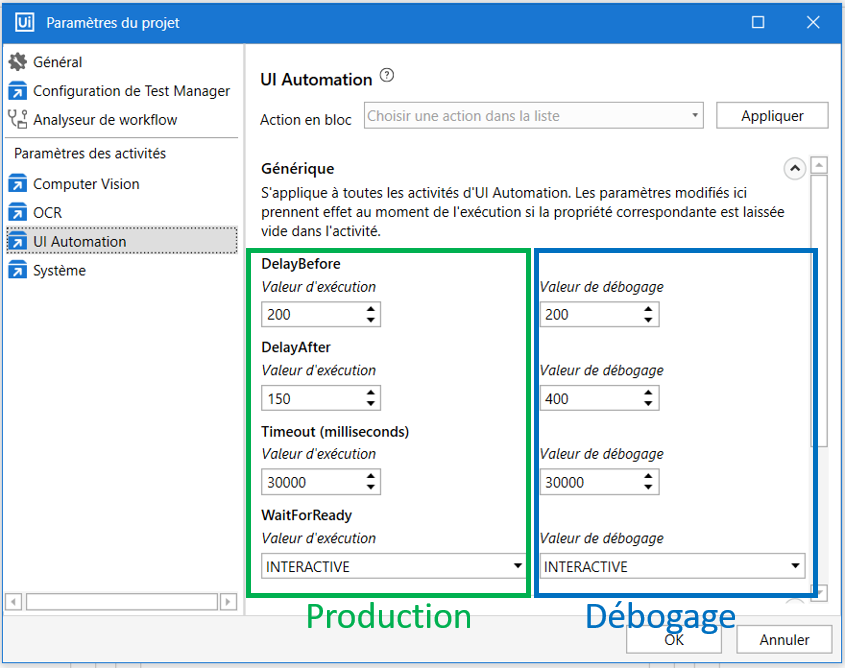Click the help question mark beside UI Automation
Viewport: 845px width, 668px height.
(387, 77)
